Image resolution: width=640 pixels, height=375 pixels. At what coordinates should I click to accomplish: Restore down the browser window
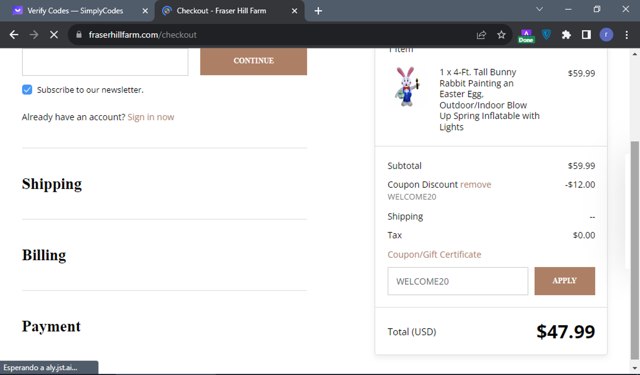coord(597,9)
